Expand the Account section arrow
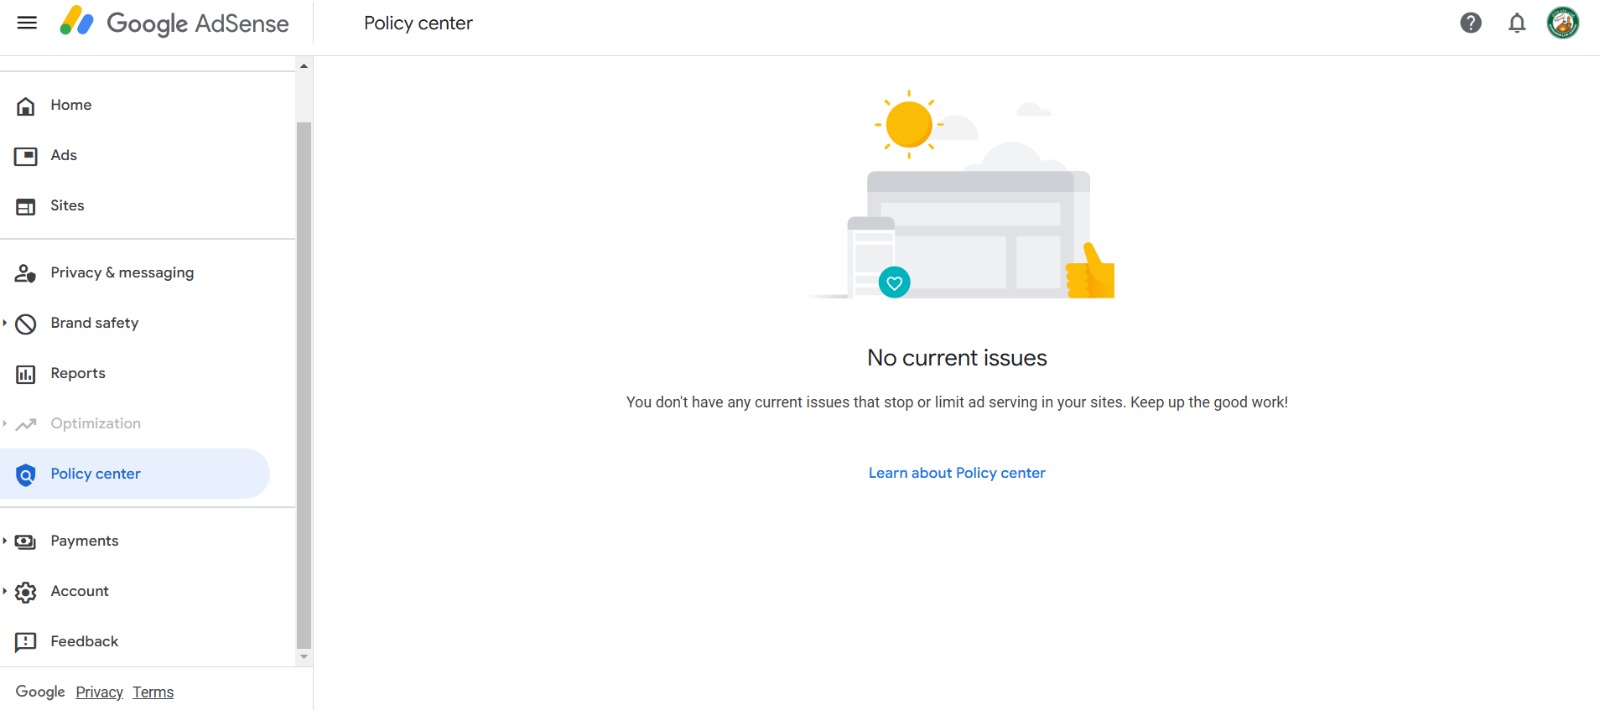The width and height of the screenshot is (1600, 710). (x=5, y=591)
